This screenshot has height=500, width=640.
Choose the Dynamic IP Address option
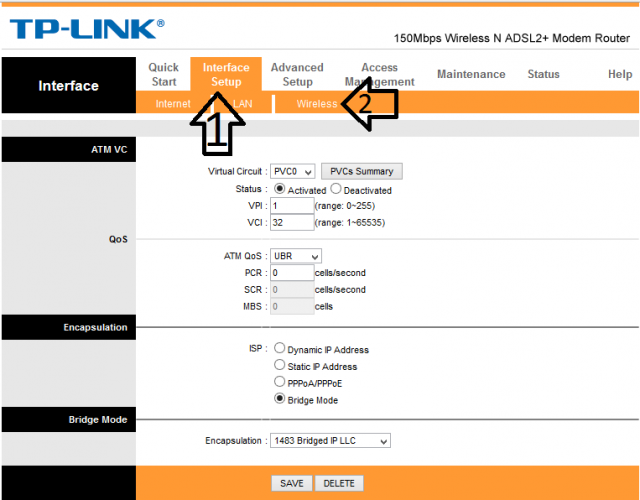[x=280, y=349]
